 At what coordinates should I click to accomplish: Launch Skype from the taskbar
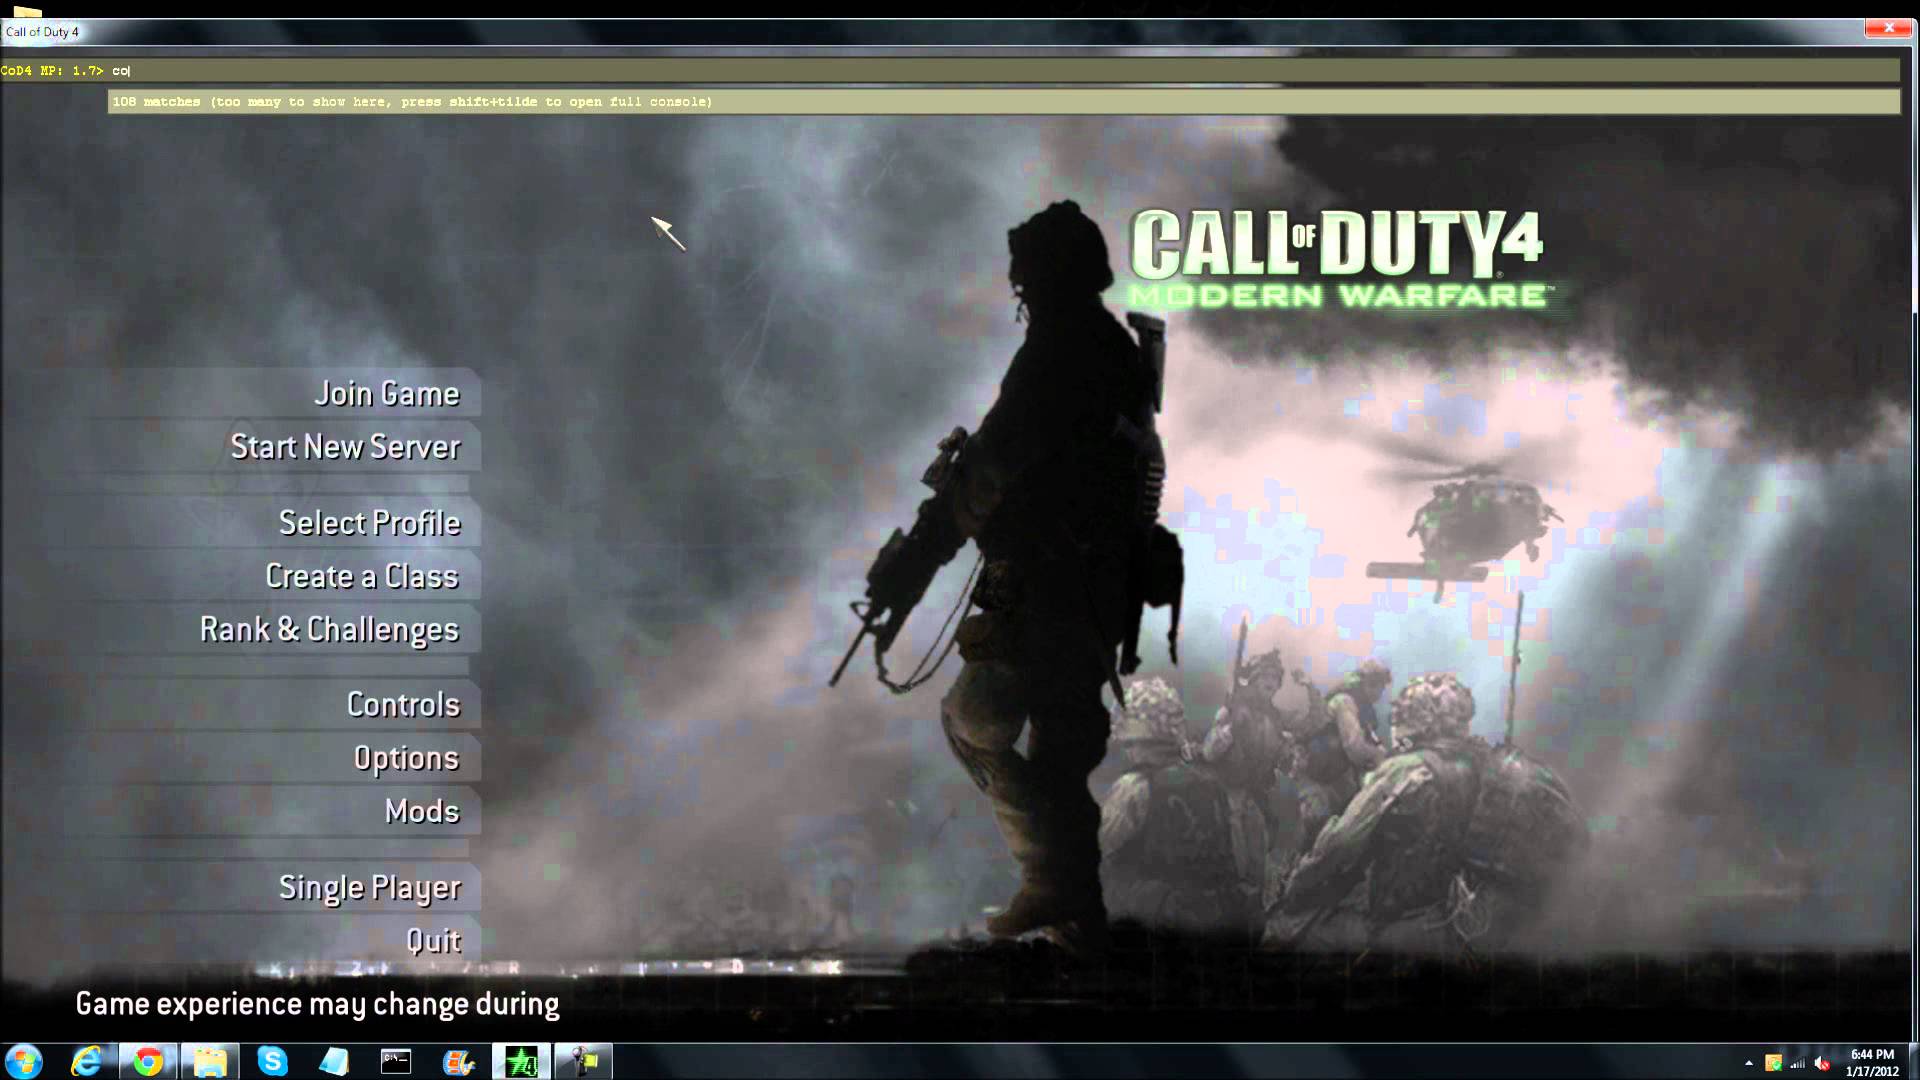[272, 1061]
